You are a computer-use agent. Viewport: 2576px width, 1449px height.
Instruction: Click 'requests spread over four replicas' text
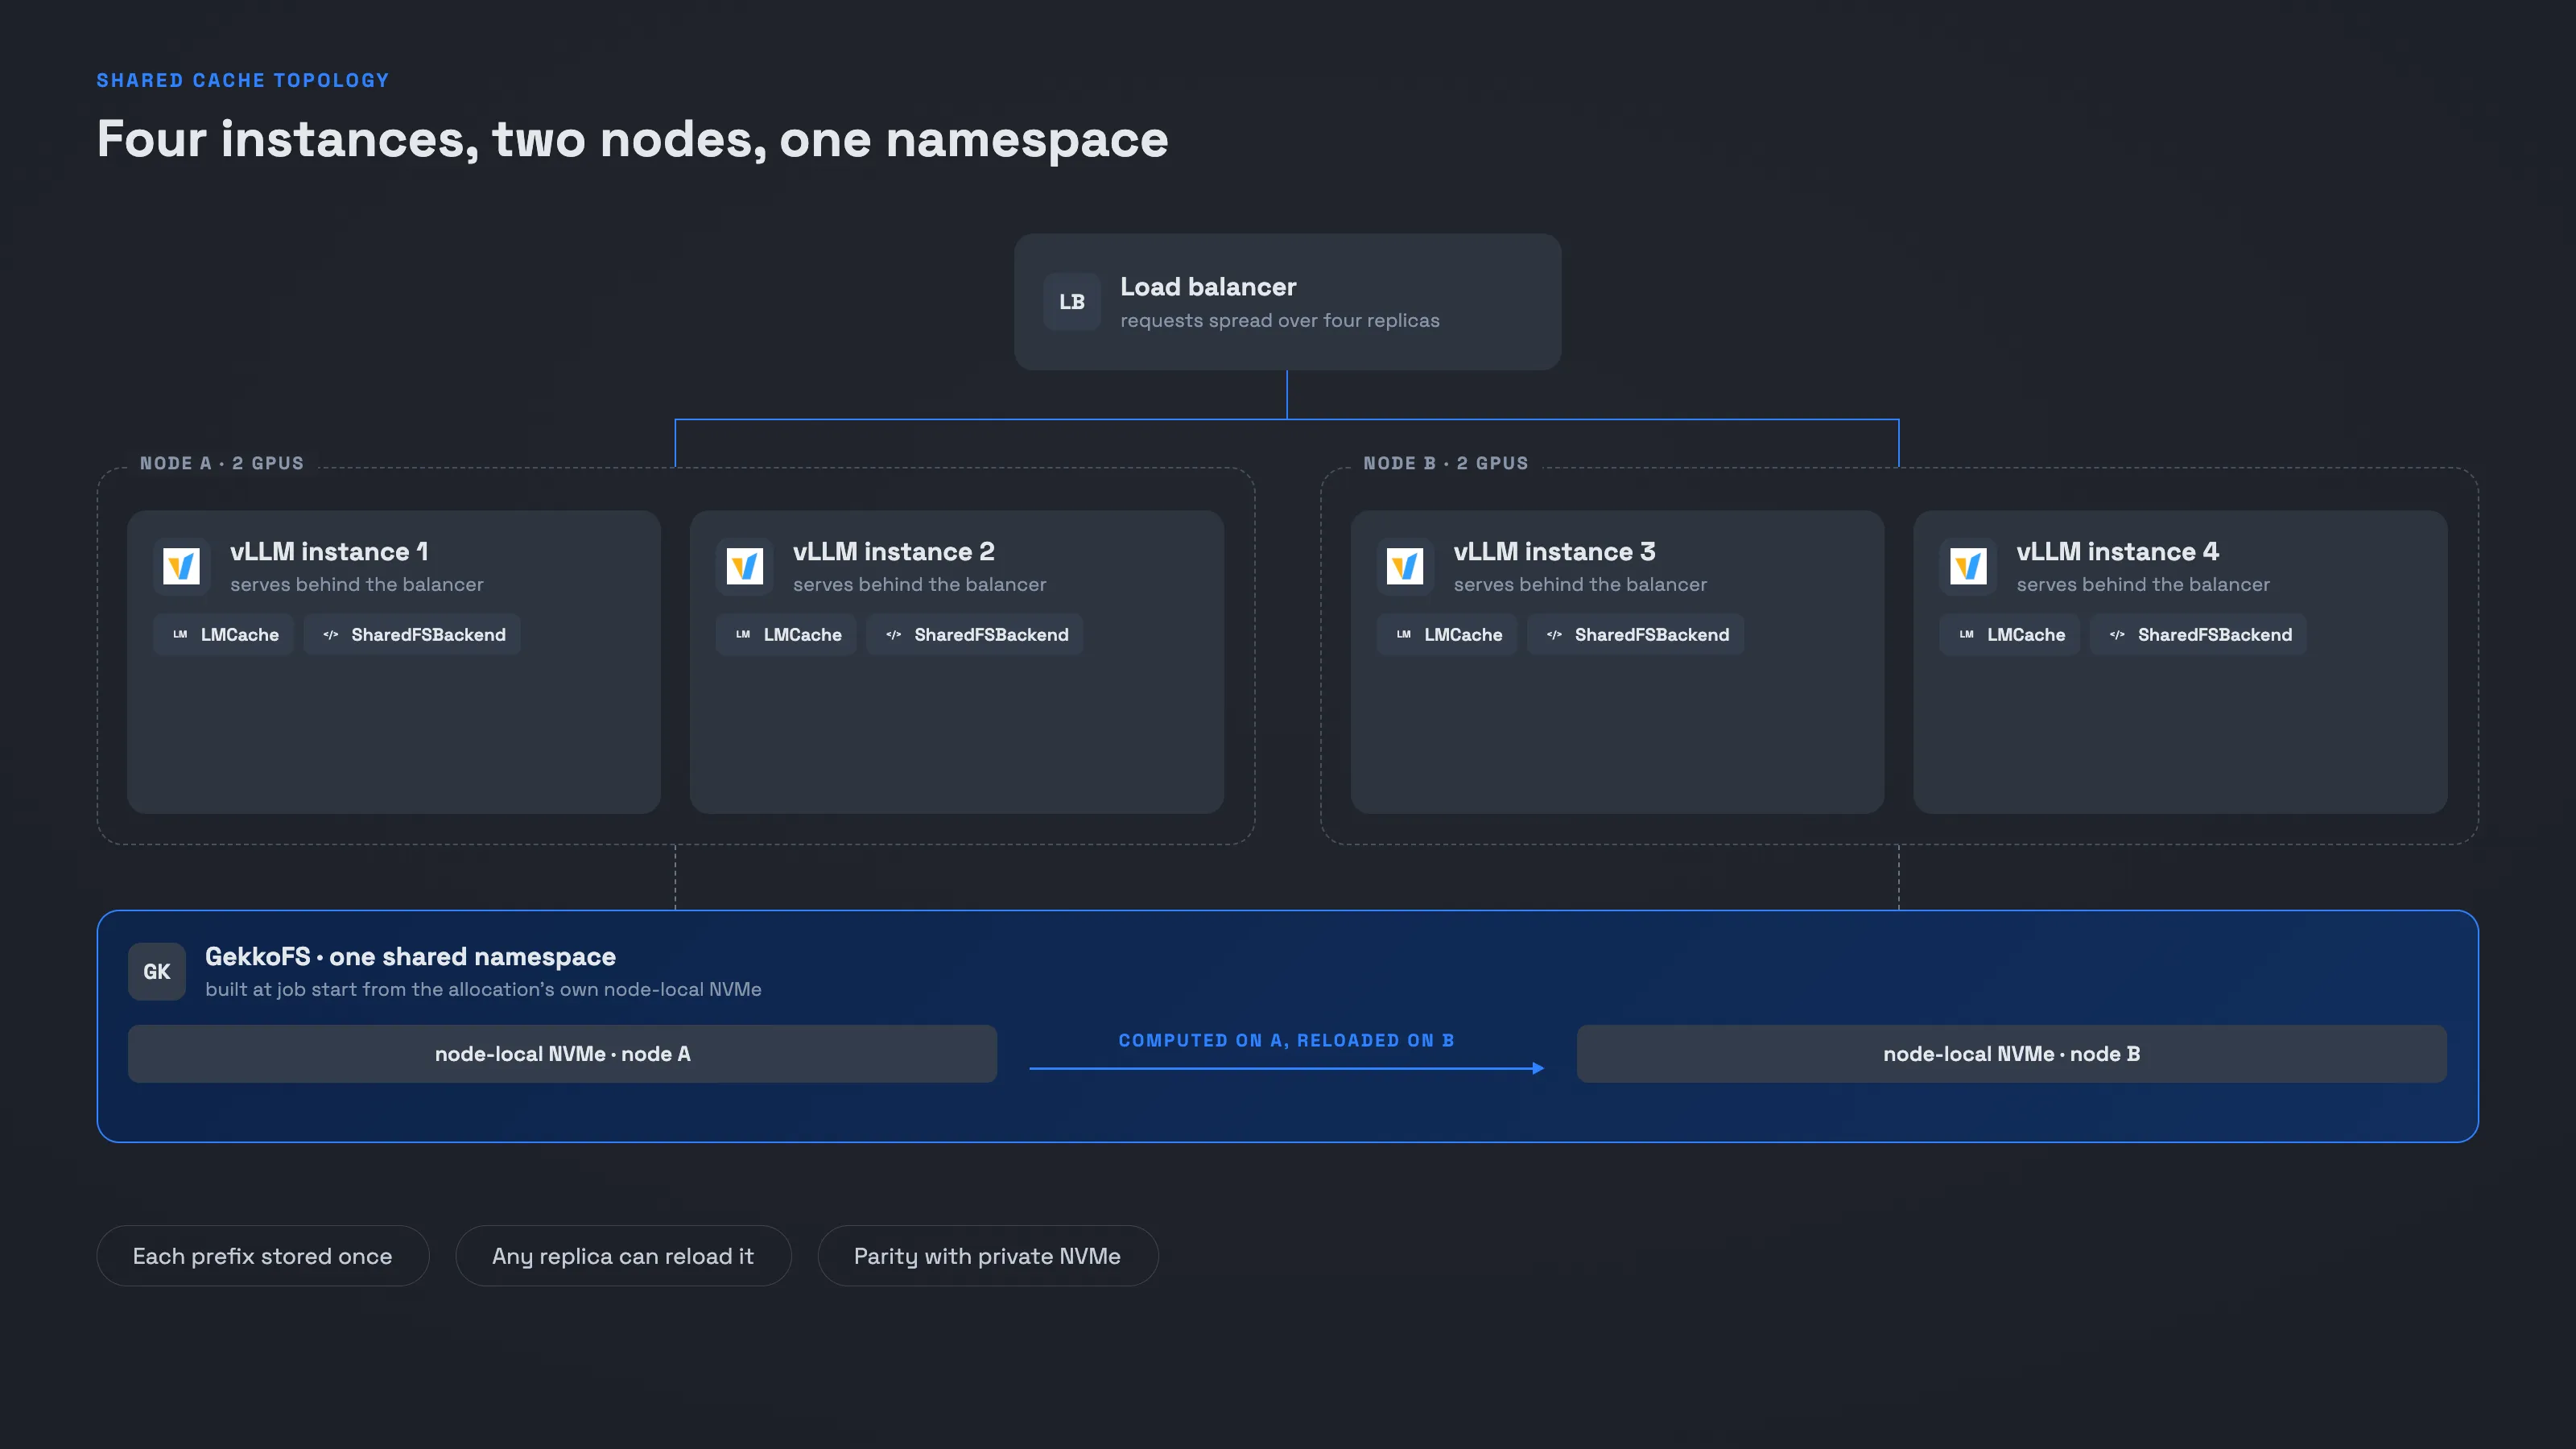point(1280,321)
